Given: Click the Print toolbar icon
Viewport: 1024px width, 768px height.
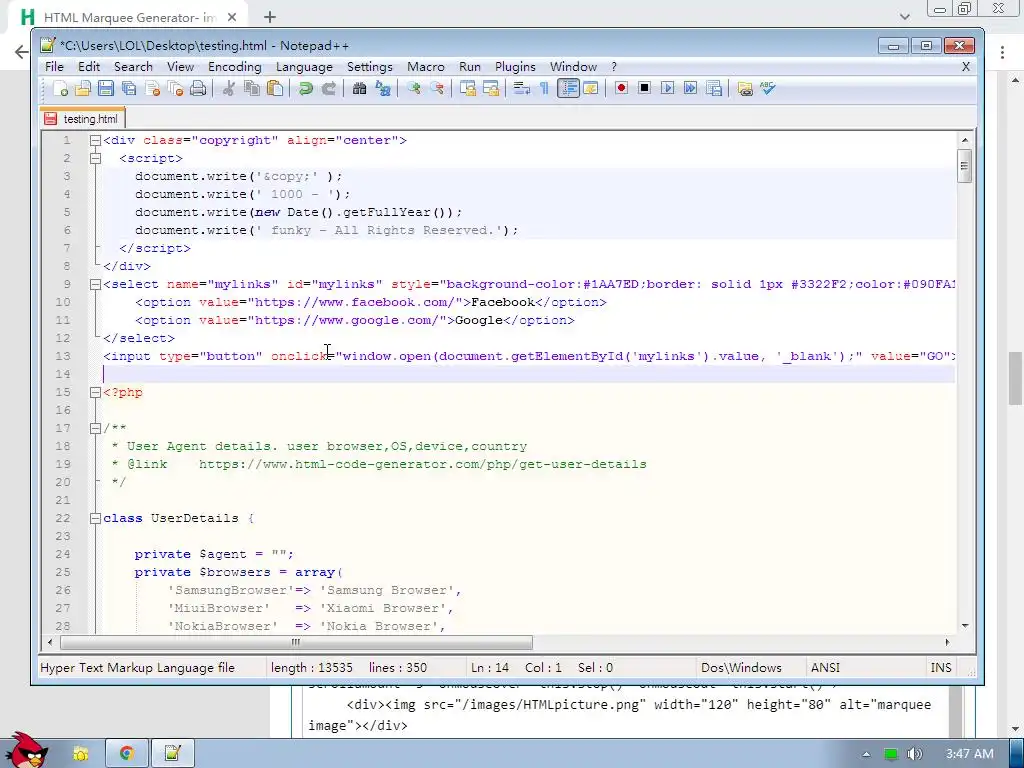Looking at the screenshot, I should [x=198, y=89].
